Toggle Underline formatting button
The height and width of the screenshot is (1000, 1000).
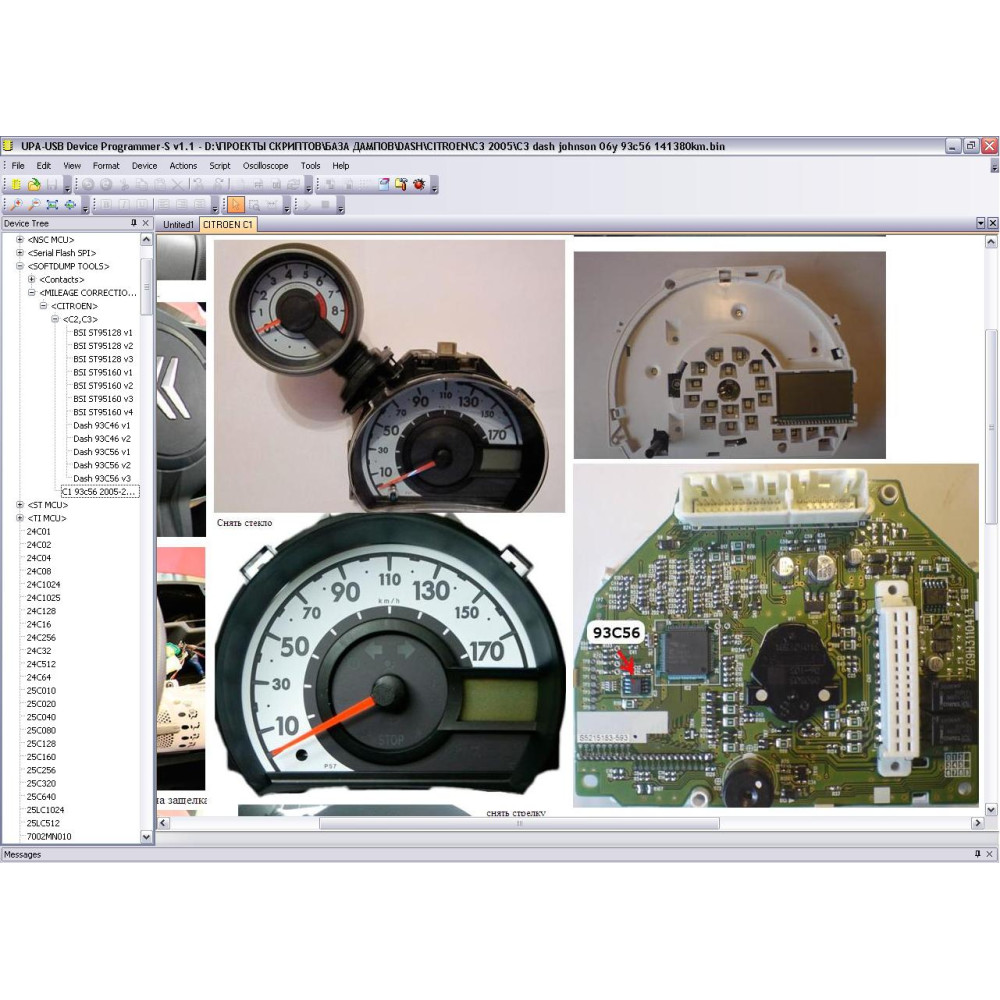(x=142, y=205)
